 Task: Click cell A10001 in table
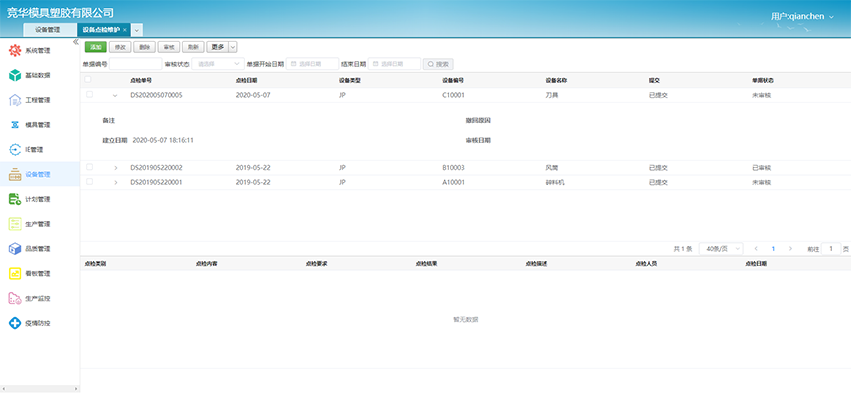tap(453, 182)
